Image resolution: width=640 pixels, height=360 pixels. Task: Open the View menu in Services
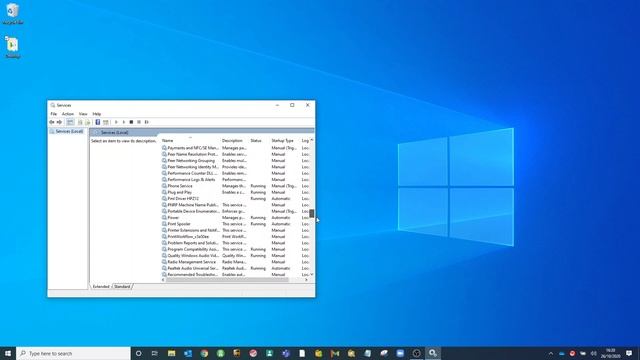(83, 114)
